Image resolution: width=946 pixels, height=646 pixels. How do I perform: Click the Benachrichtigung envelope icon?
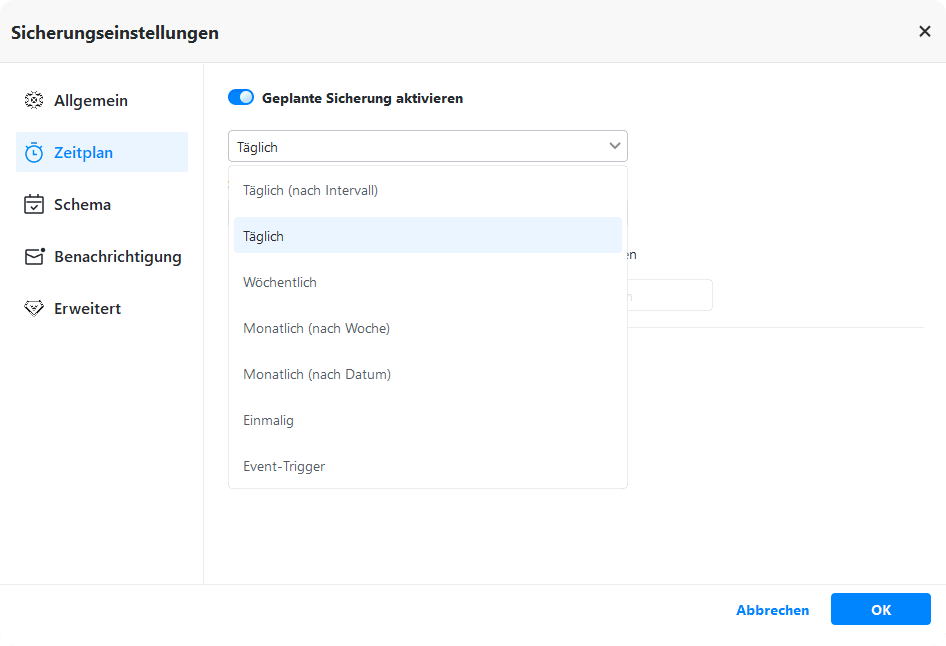(34, 257)
